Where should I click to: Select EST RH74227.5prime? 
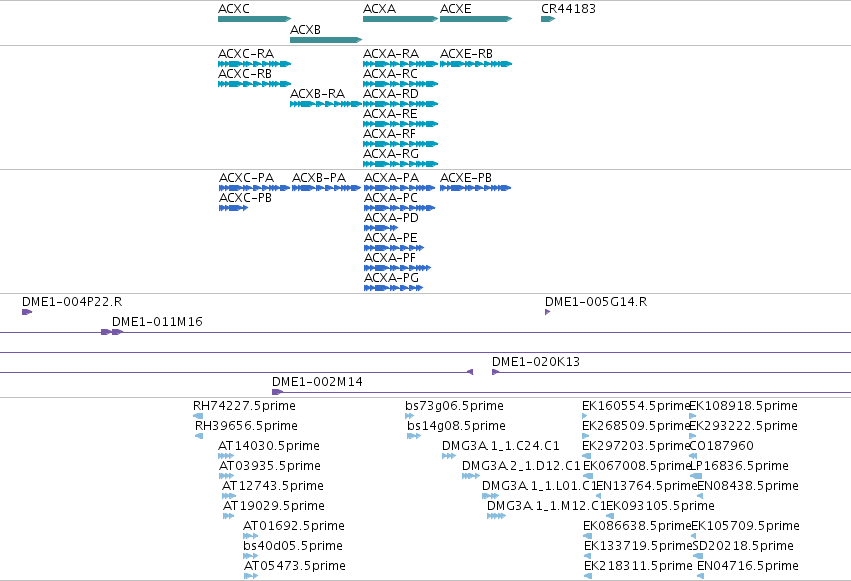[x=198, y=417]
